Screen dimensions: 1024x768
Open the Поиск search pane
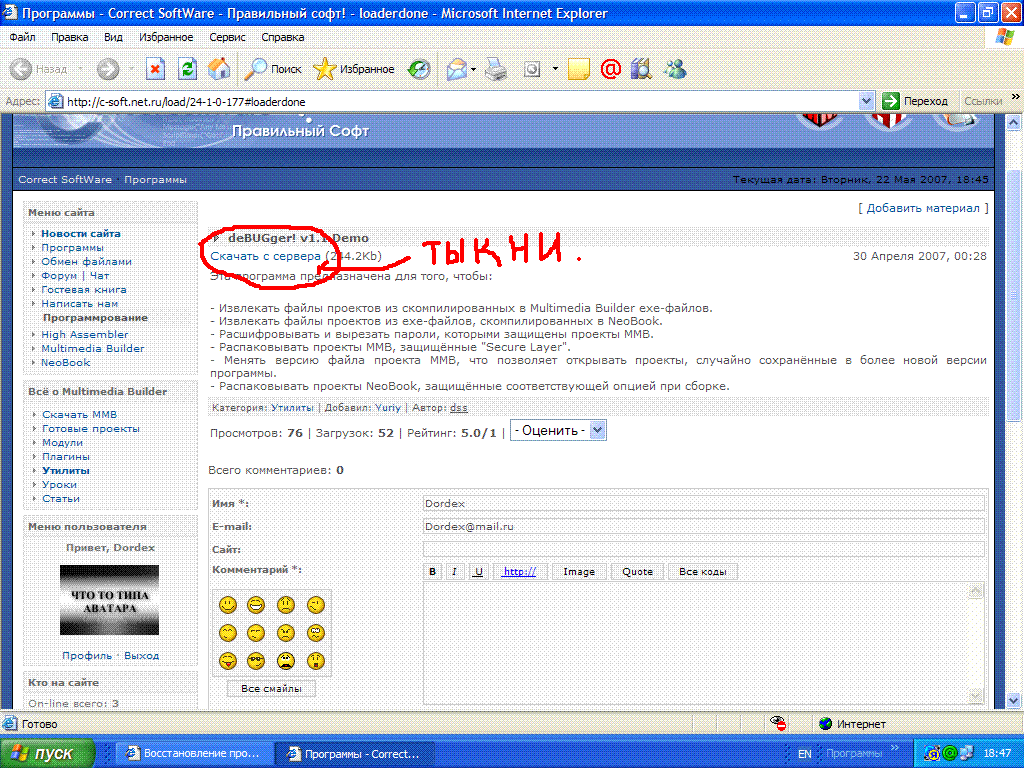(272, 69)
